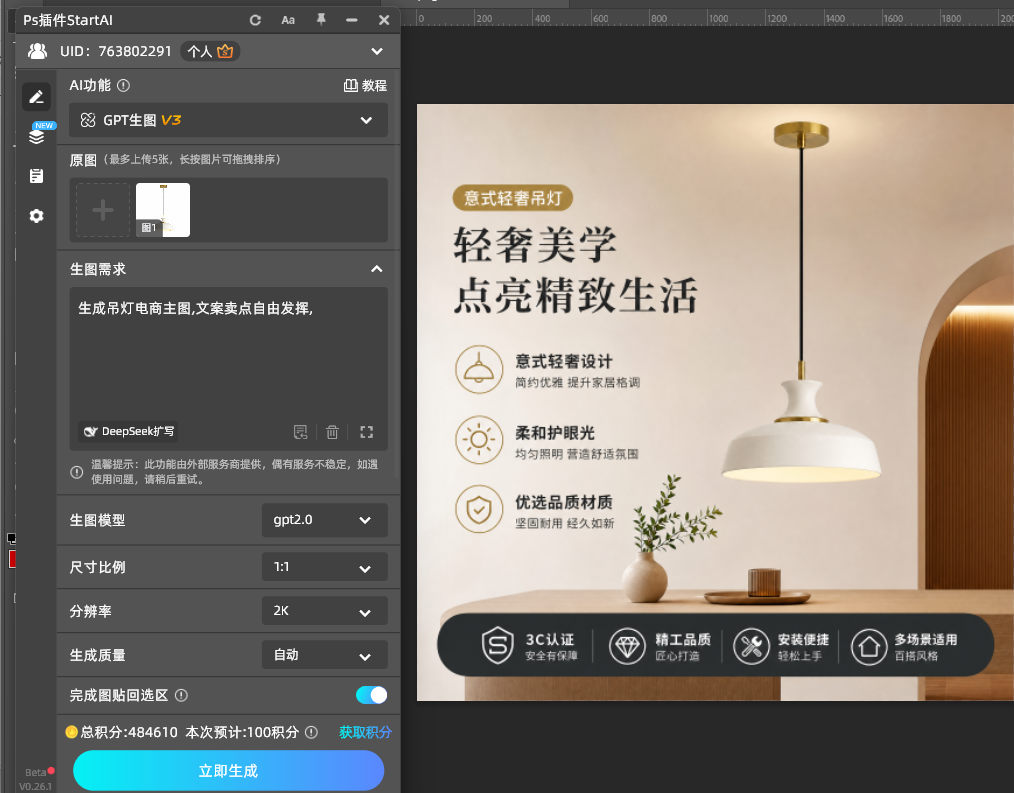Screen dimensions: 1014x793
Task: Click the house 多场景适用 icon in canvas
Action: click(x=869, y=646)
